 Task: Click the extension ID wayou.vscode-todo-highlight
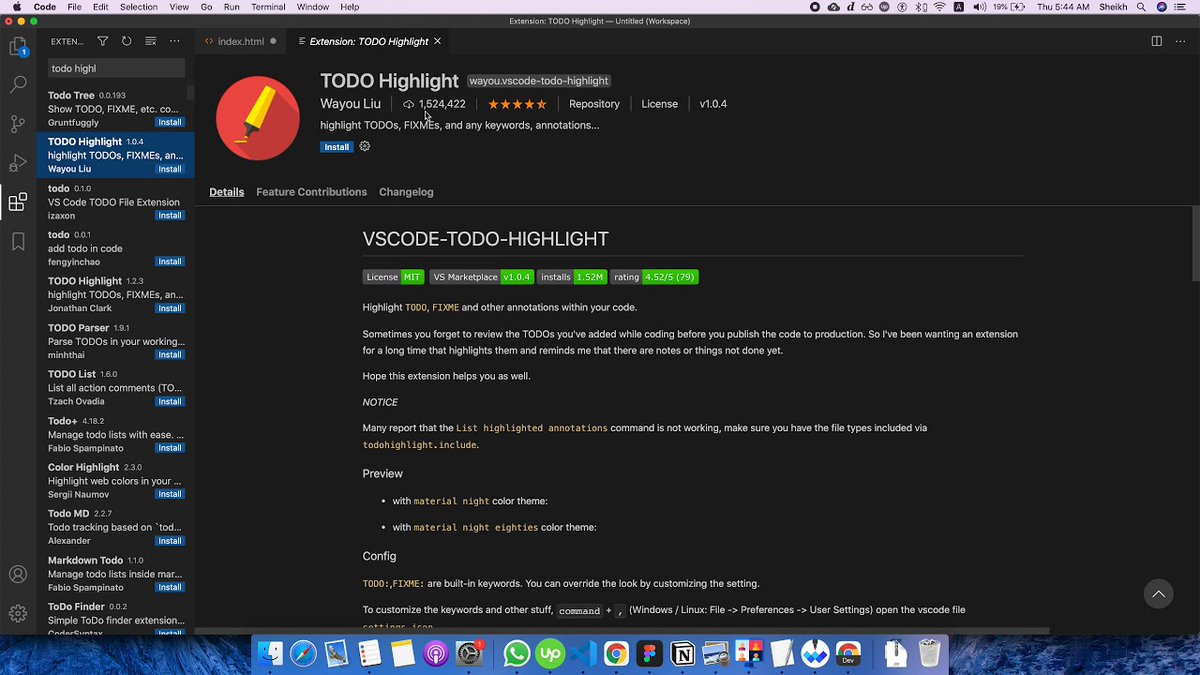tap(539, 81)
